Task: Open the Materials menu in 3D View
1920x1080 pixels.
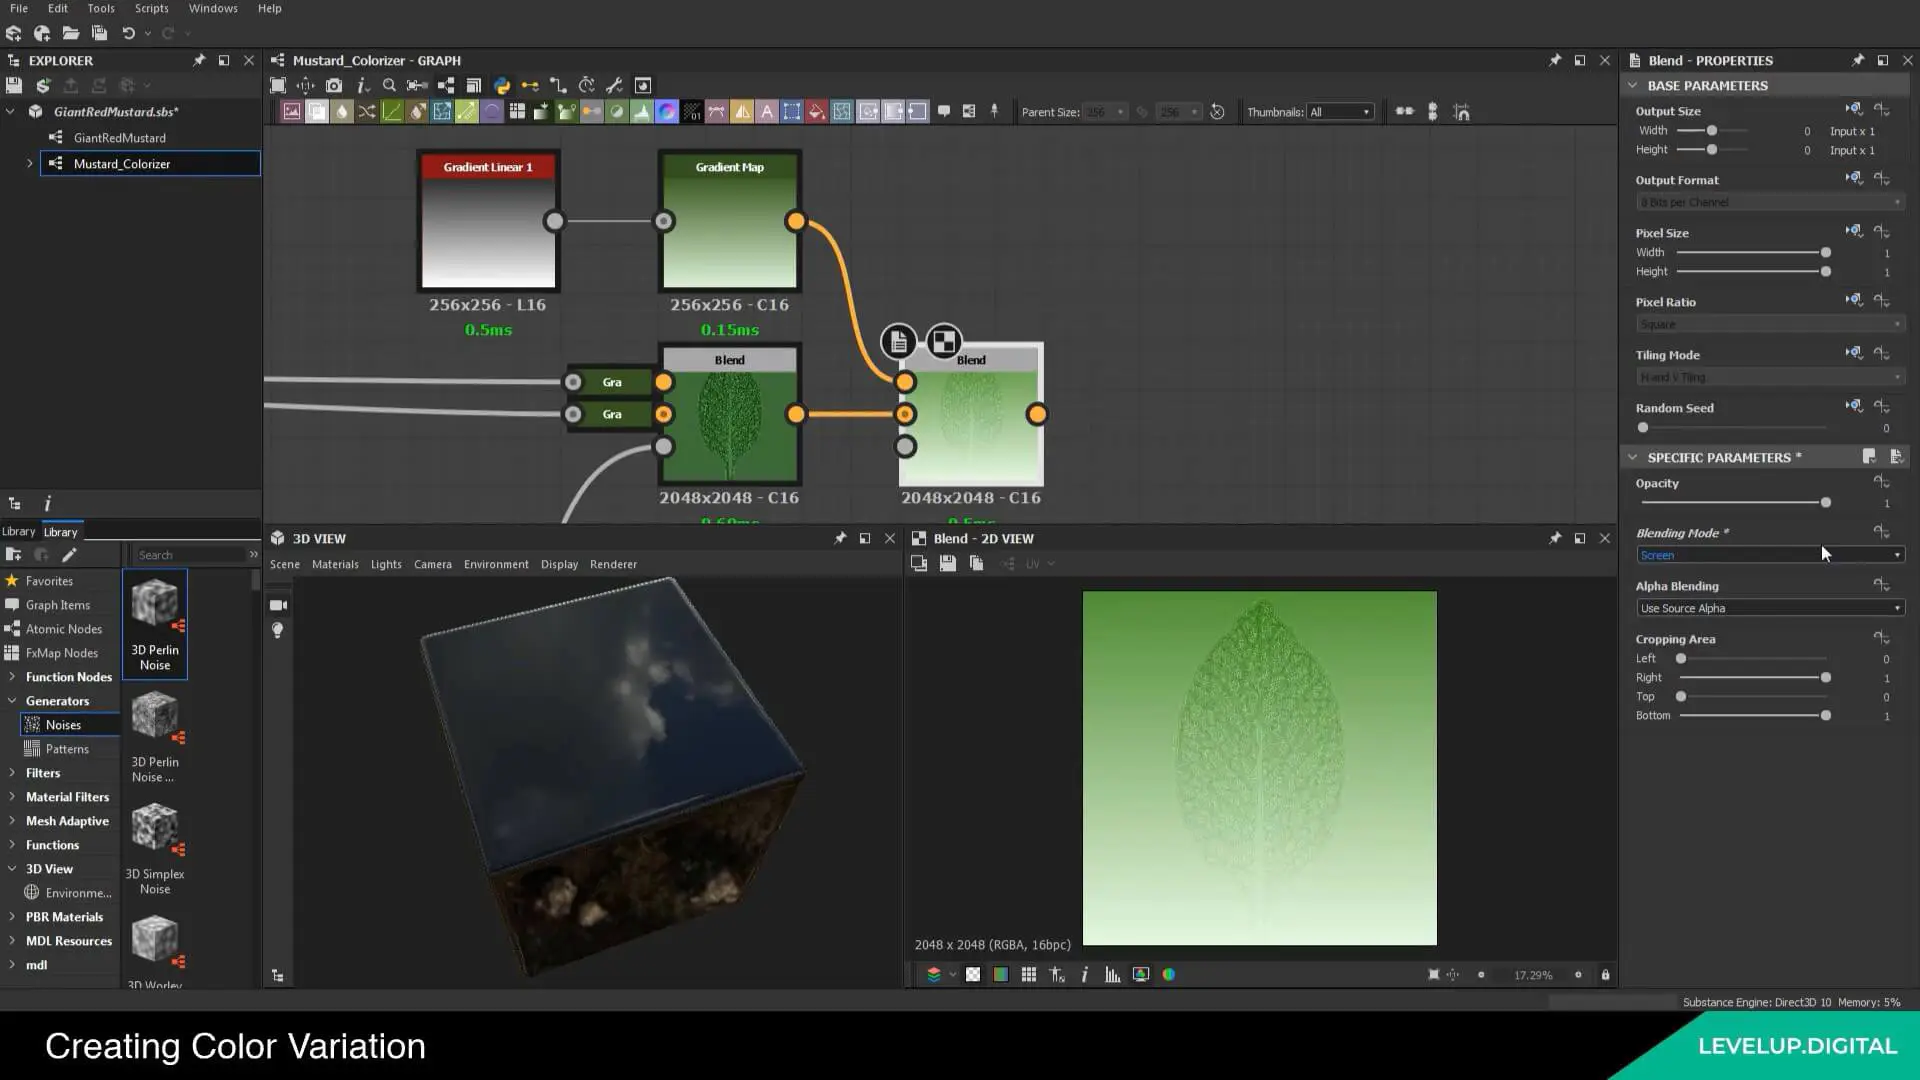Action: [x=335, y=564]
